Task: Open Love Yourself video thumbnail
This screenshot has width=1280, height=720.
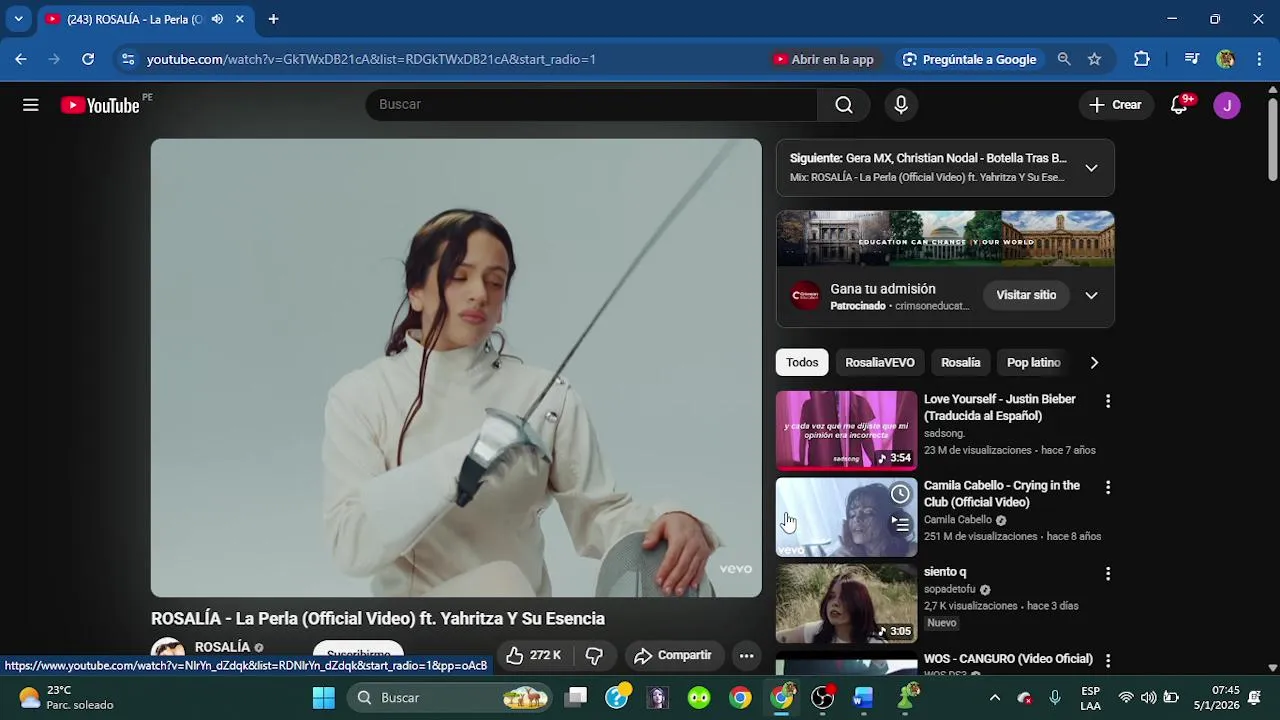Action: [846, 430]
